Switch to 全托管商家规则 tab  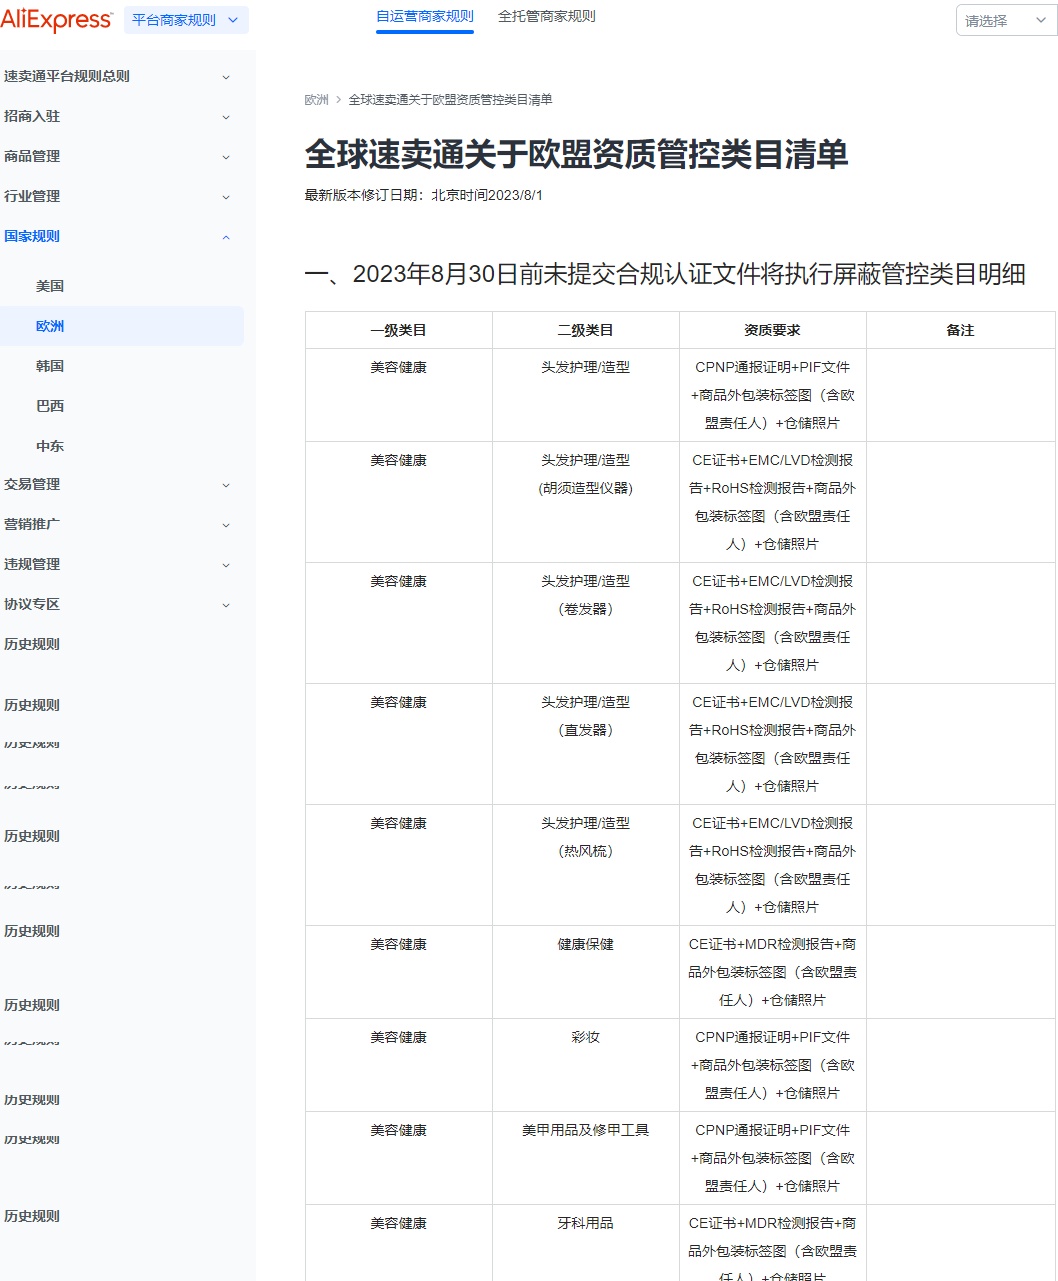[546, 17]
